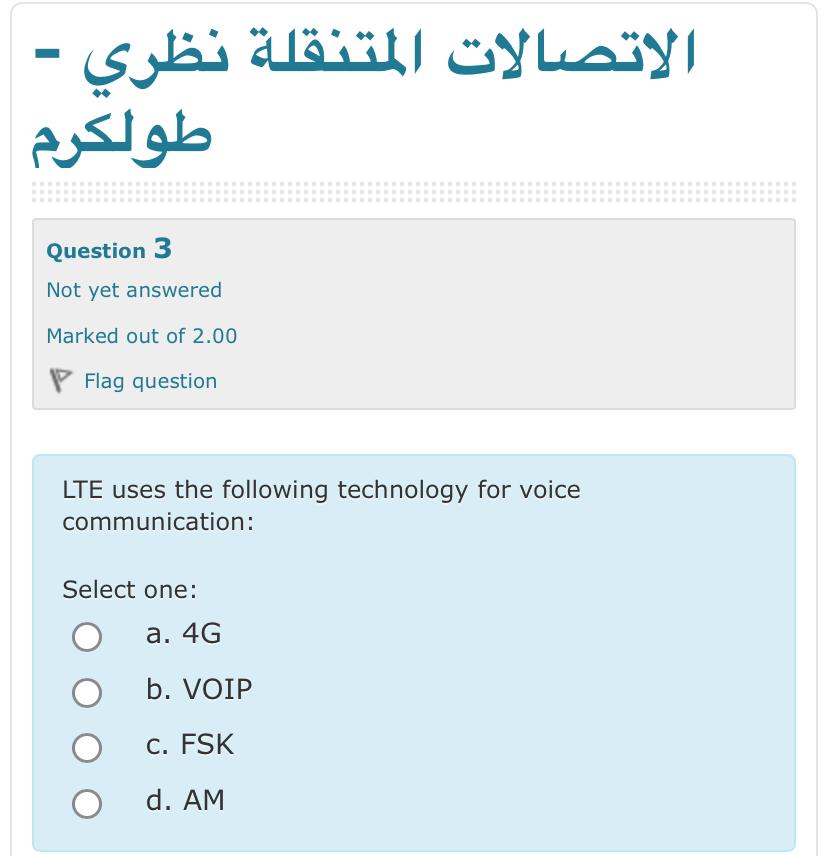The width and height of the screenshot is (828, 856).
Task: Click the label text b. VOIP
Action: coord(198,690)
